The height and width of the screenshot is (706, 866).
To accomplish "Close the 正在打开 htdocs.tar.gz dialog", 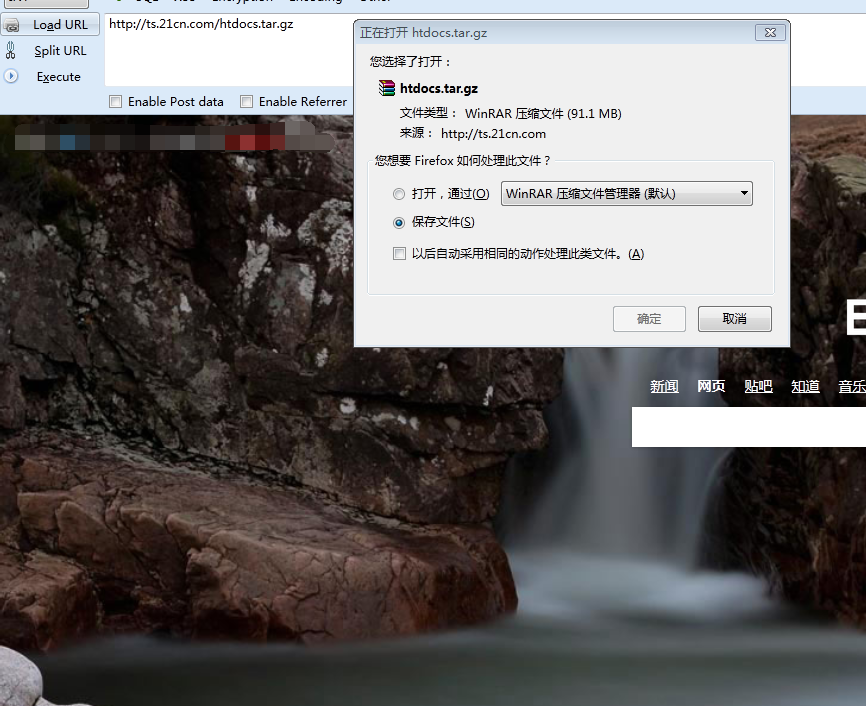I will 770,33.
